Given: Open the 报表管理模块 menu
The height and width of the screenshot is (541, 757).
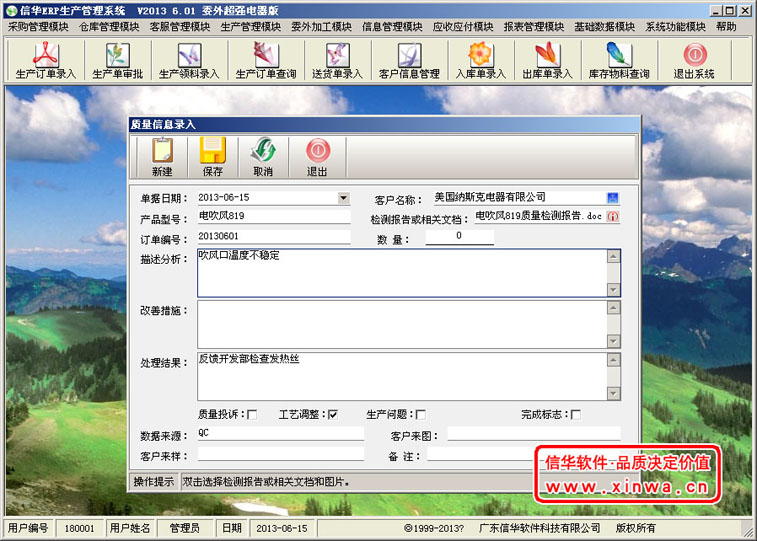Looking at the screenshot, I should (x=534, y=27).
